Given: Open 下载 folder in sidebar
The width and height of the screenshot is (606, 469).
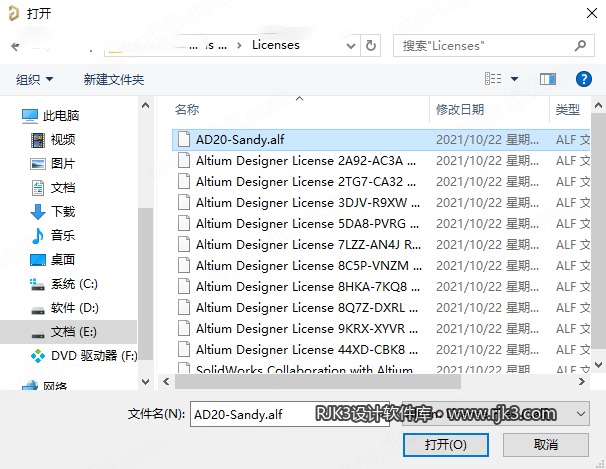Looking at the screenshot, I should 63,212.
